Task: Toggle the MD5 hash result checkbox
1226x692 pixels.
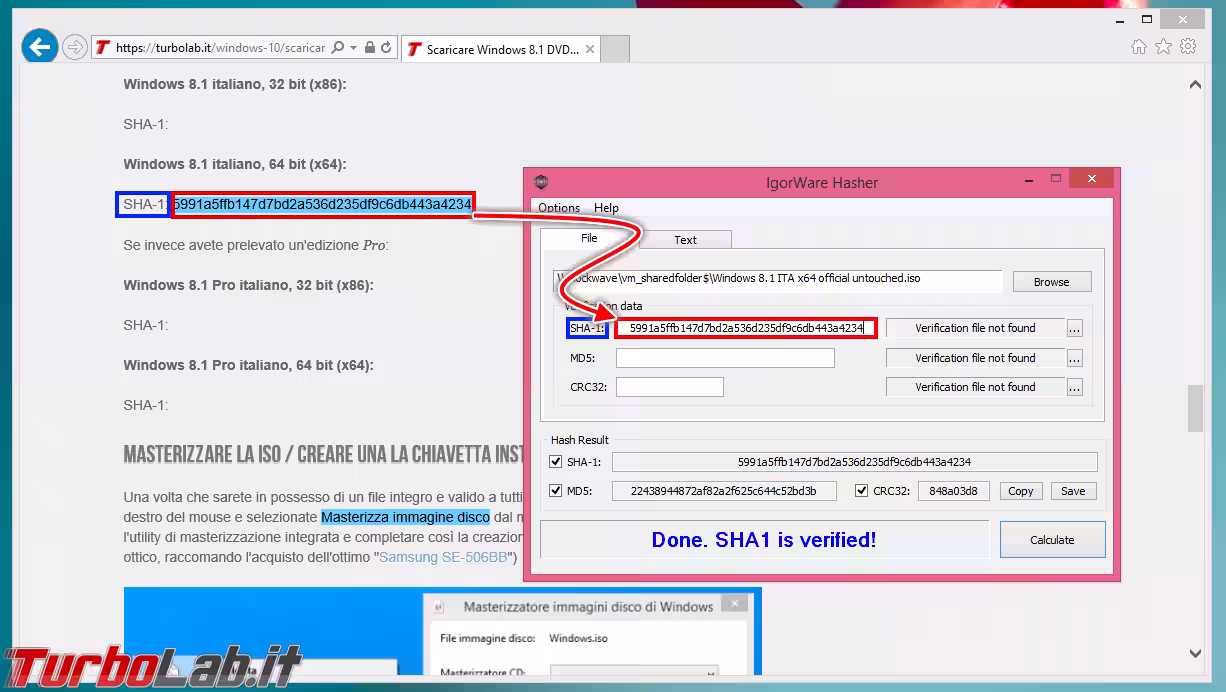Action: (x=556, y=491)
